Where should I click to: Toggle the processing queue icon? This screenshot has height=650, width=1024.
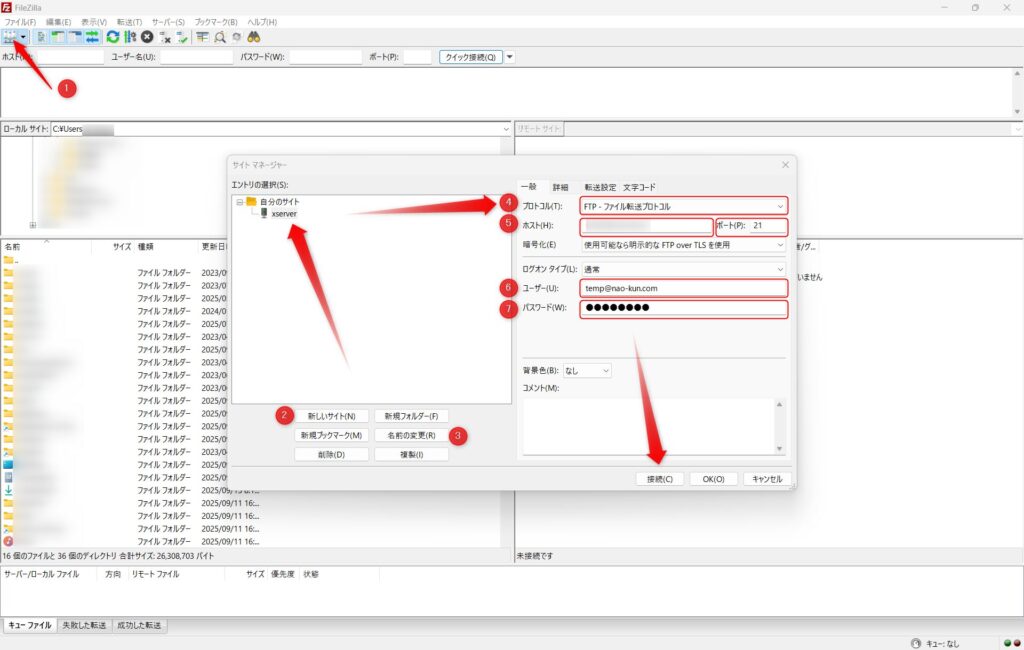(x=130, y=37)
